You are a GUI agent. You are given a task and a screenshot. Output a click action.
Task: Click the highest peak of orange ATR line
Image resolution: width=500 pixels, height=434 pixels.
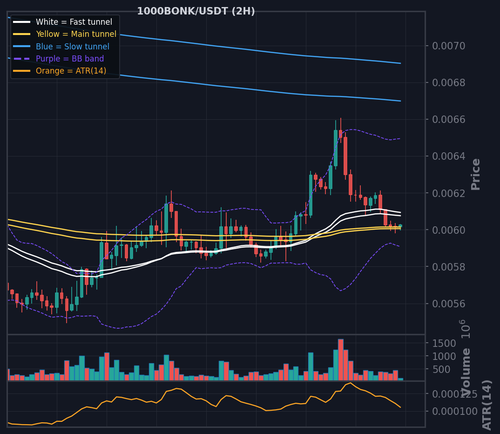(x=350, y=383)
